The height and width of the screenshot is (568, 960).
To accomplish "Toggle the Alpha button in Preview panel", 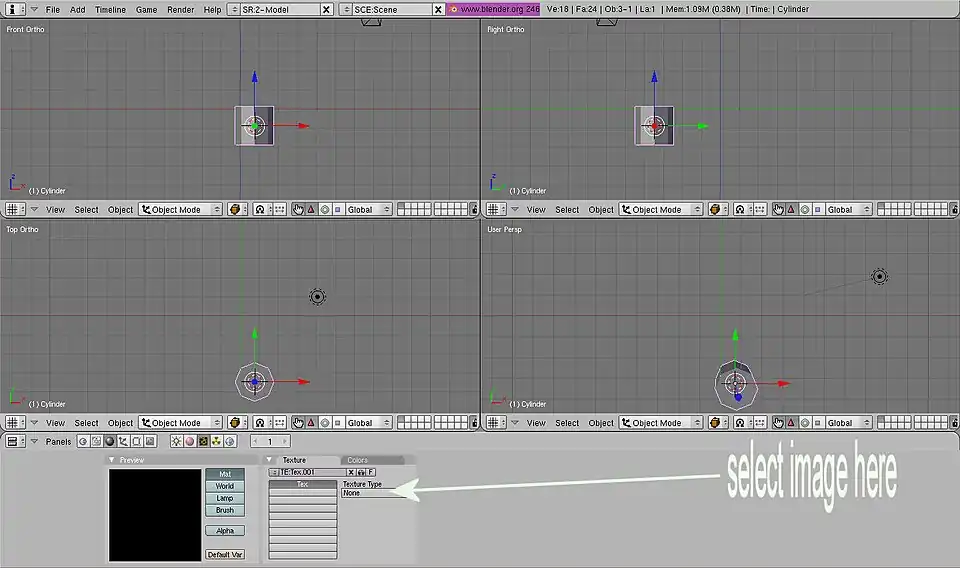I will pyautogui.click(x=225, y=531).
